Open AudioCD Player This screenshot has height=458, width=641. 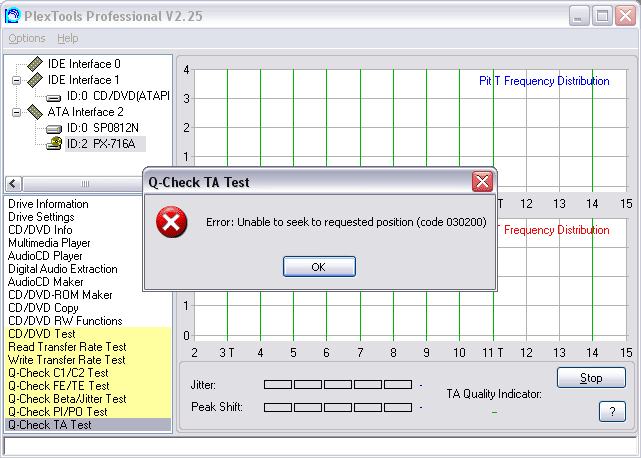[x=45, y=256]
